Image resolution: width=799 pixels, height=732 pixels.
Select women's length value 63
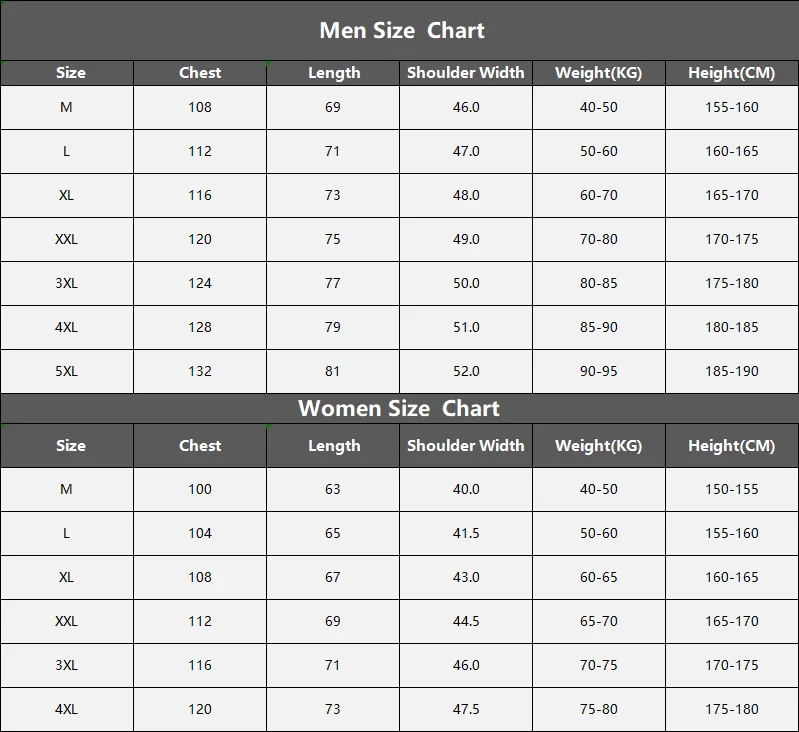point(333,489)
